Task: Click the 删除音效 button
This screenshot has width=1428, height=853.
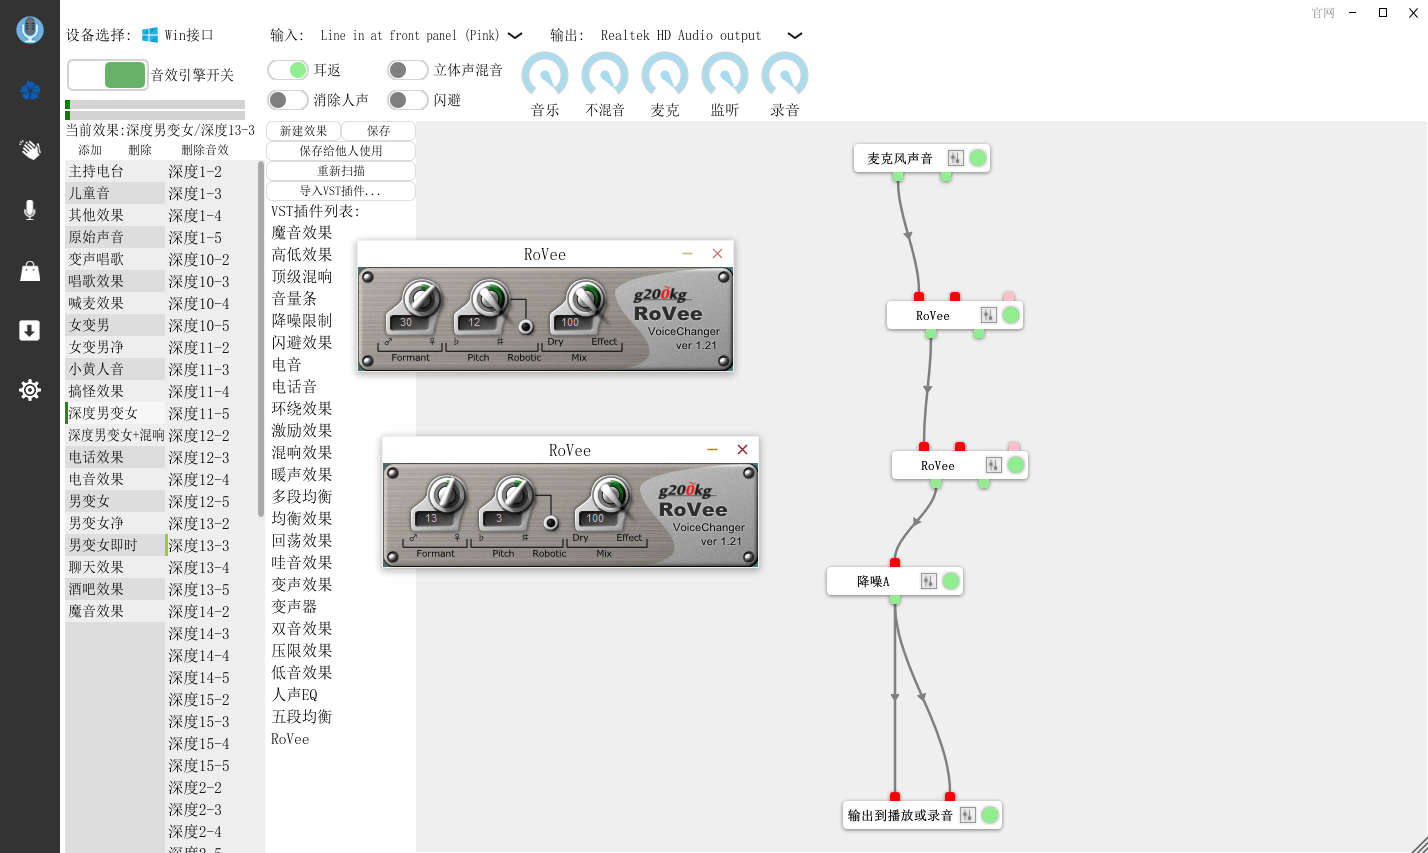Action: (x=205, y=150)
